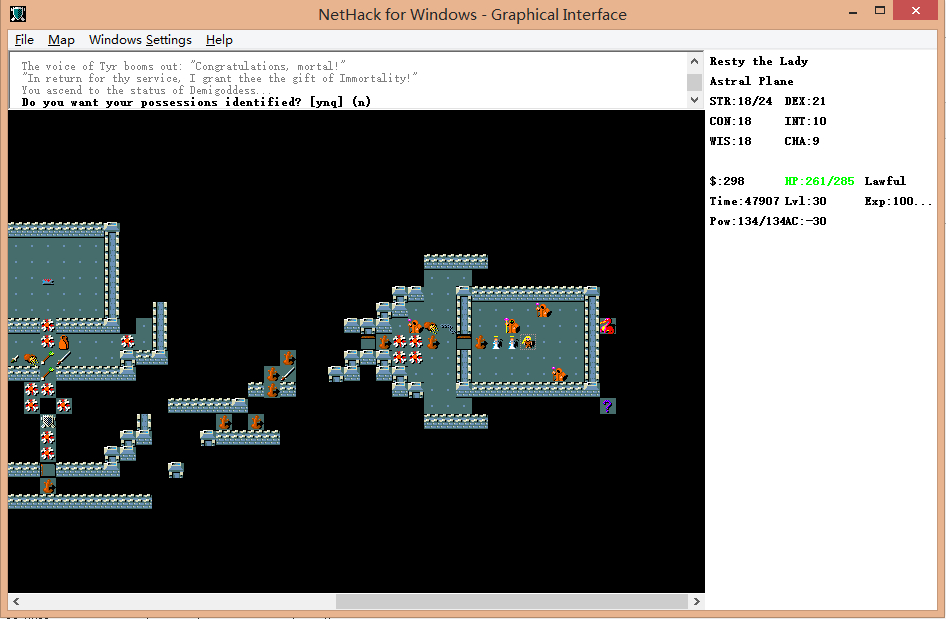The width and height of the screenshot is (946, 619).
Task: Click the WIS:18 stat
Action: click(x=730, y=141)
